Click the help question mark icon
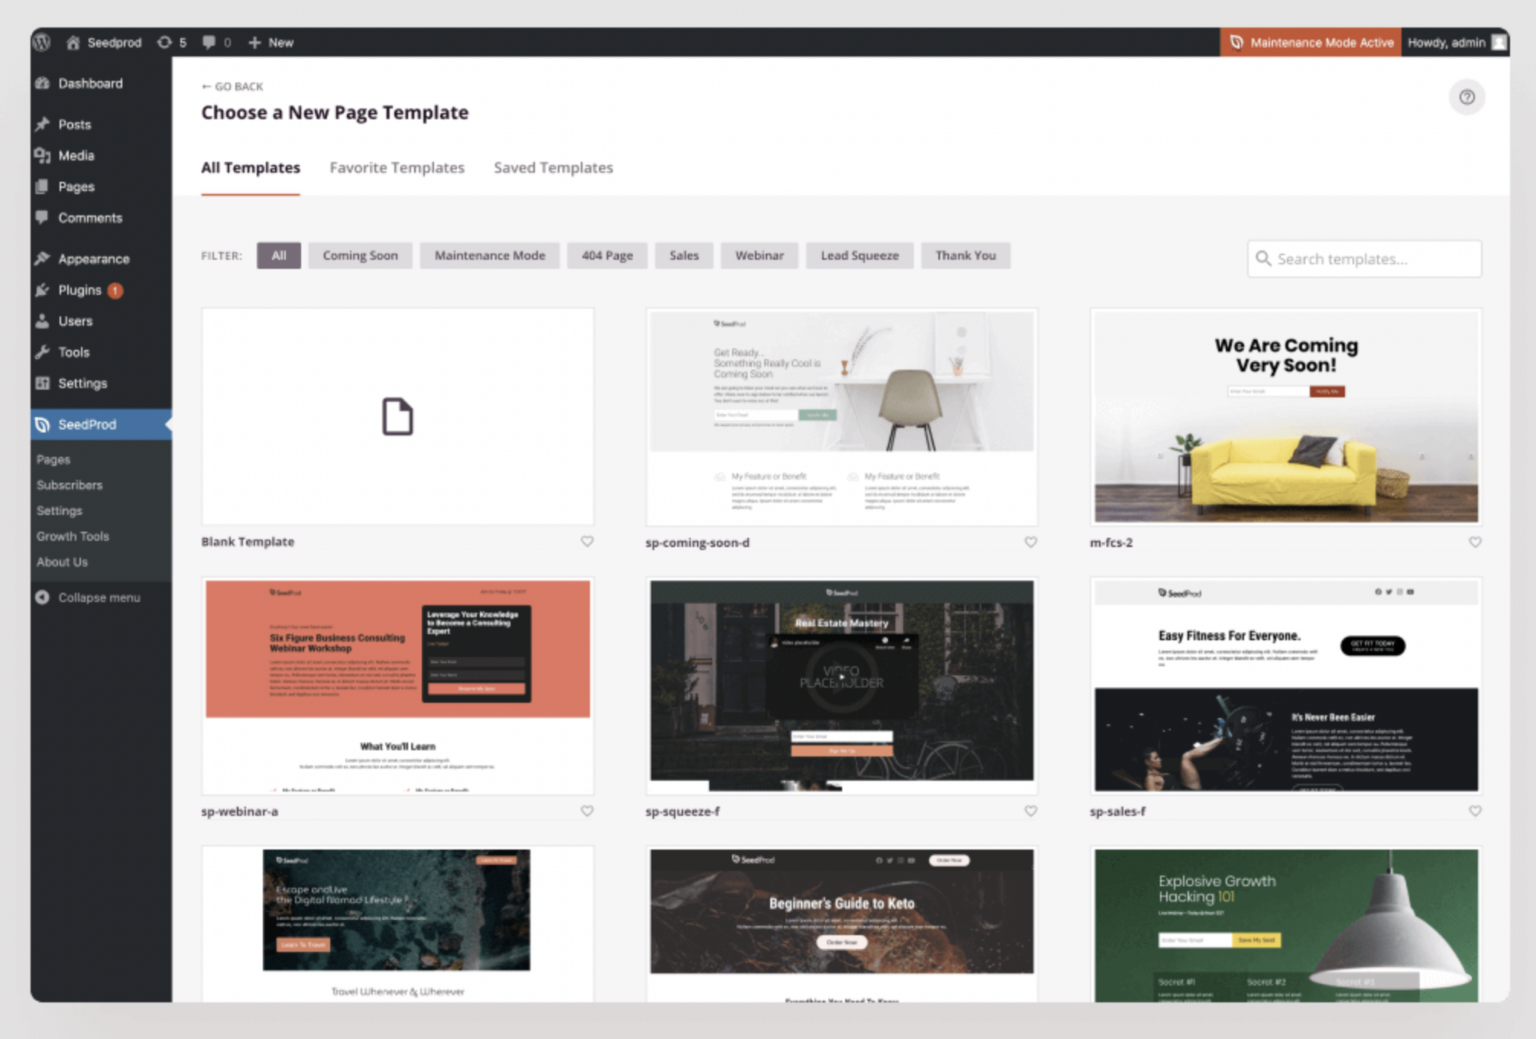The width and height of the screenshot is (1536, 1039). point(1467,97)
